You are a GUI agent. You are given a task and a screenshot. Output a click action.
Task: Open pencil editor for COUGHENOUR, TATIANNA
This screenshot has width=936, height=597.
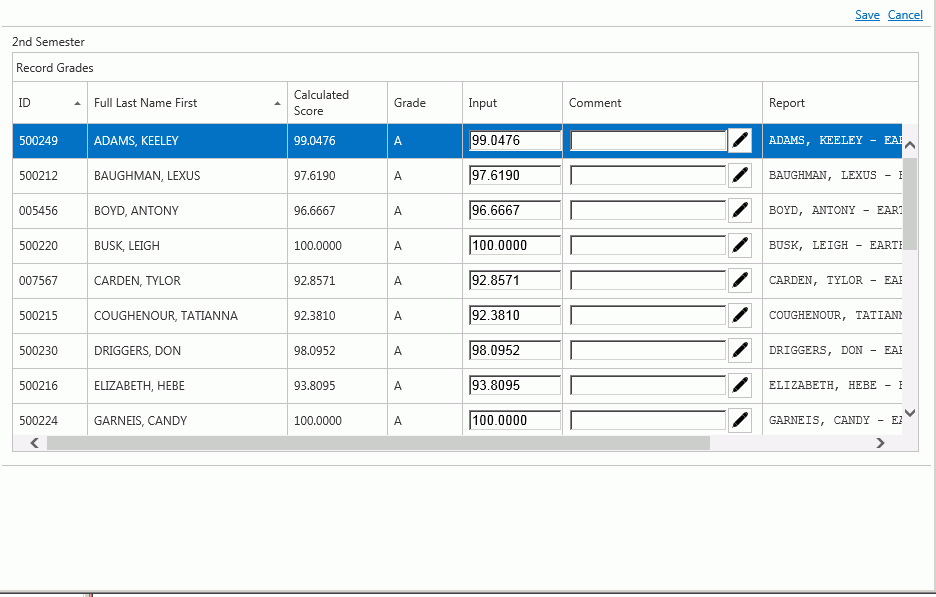click(x=740, y=316)
